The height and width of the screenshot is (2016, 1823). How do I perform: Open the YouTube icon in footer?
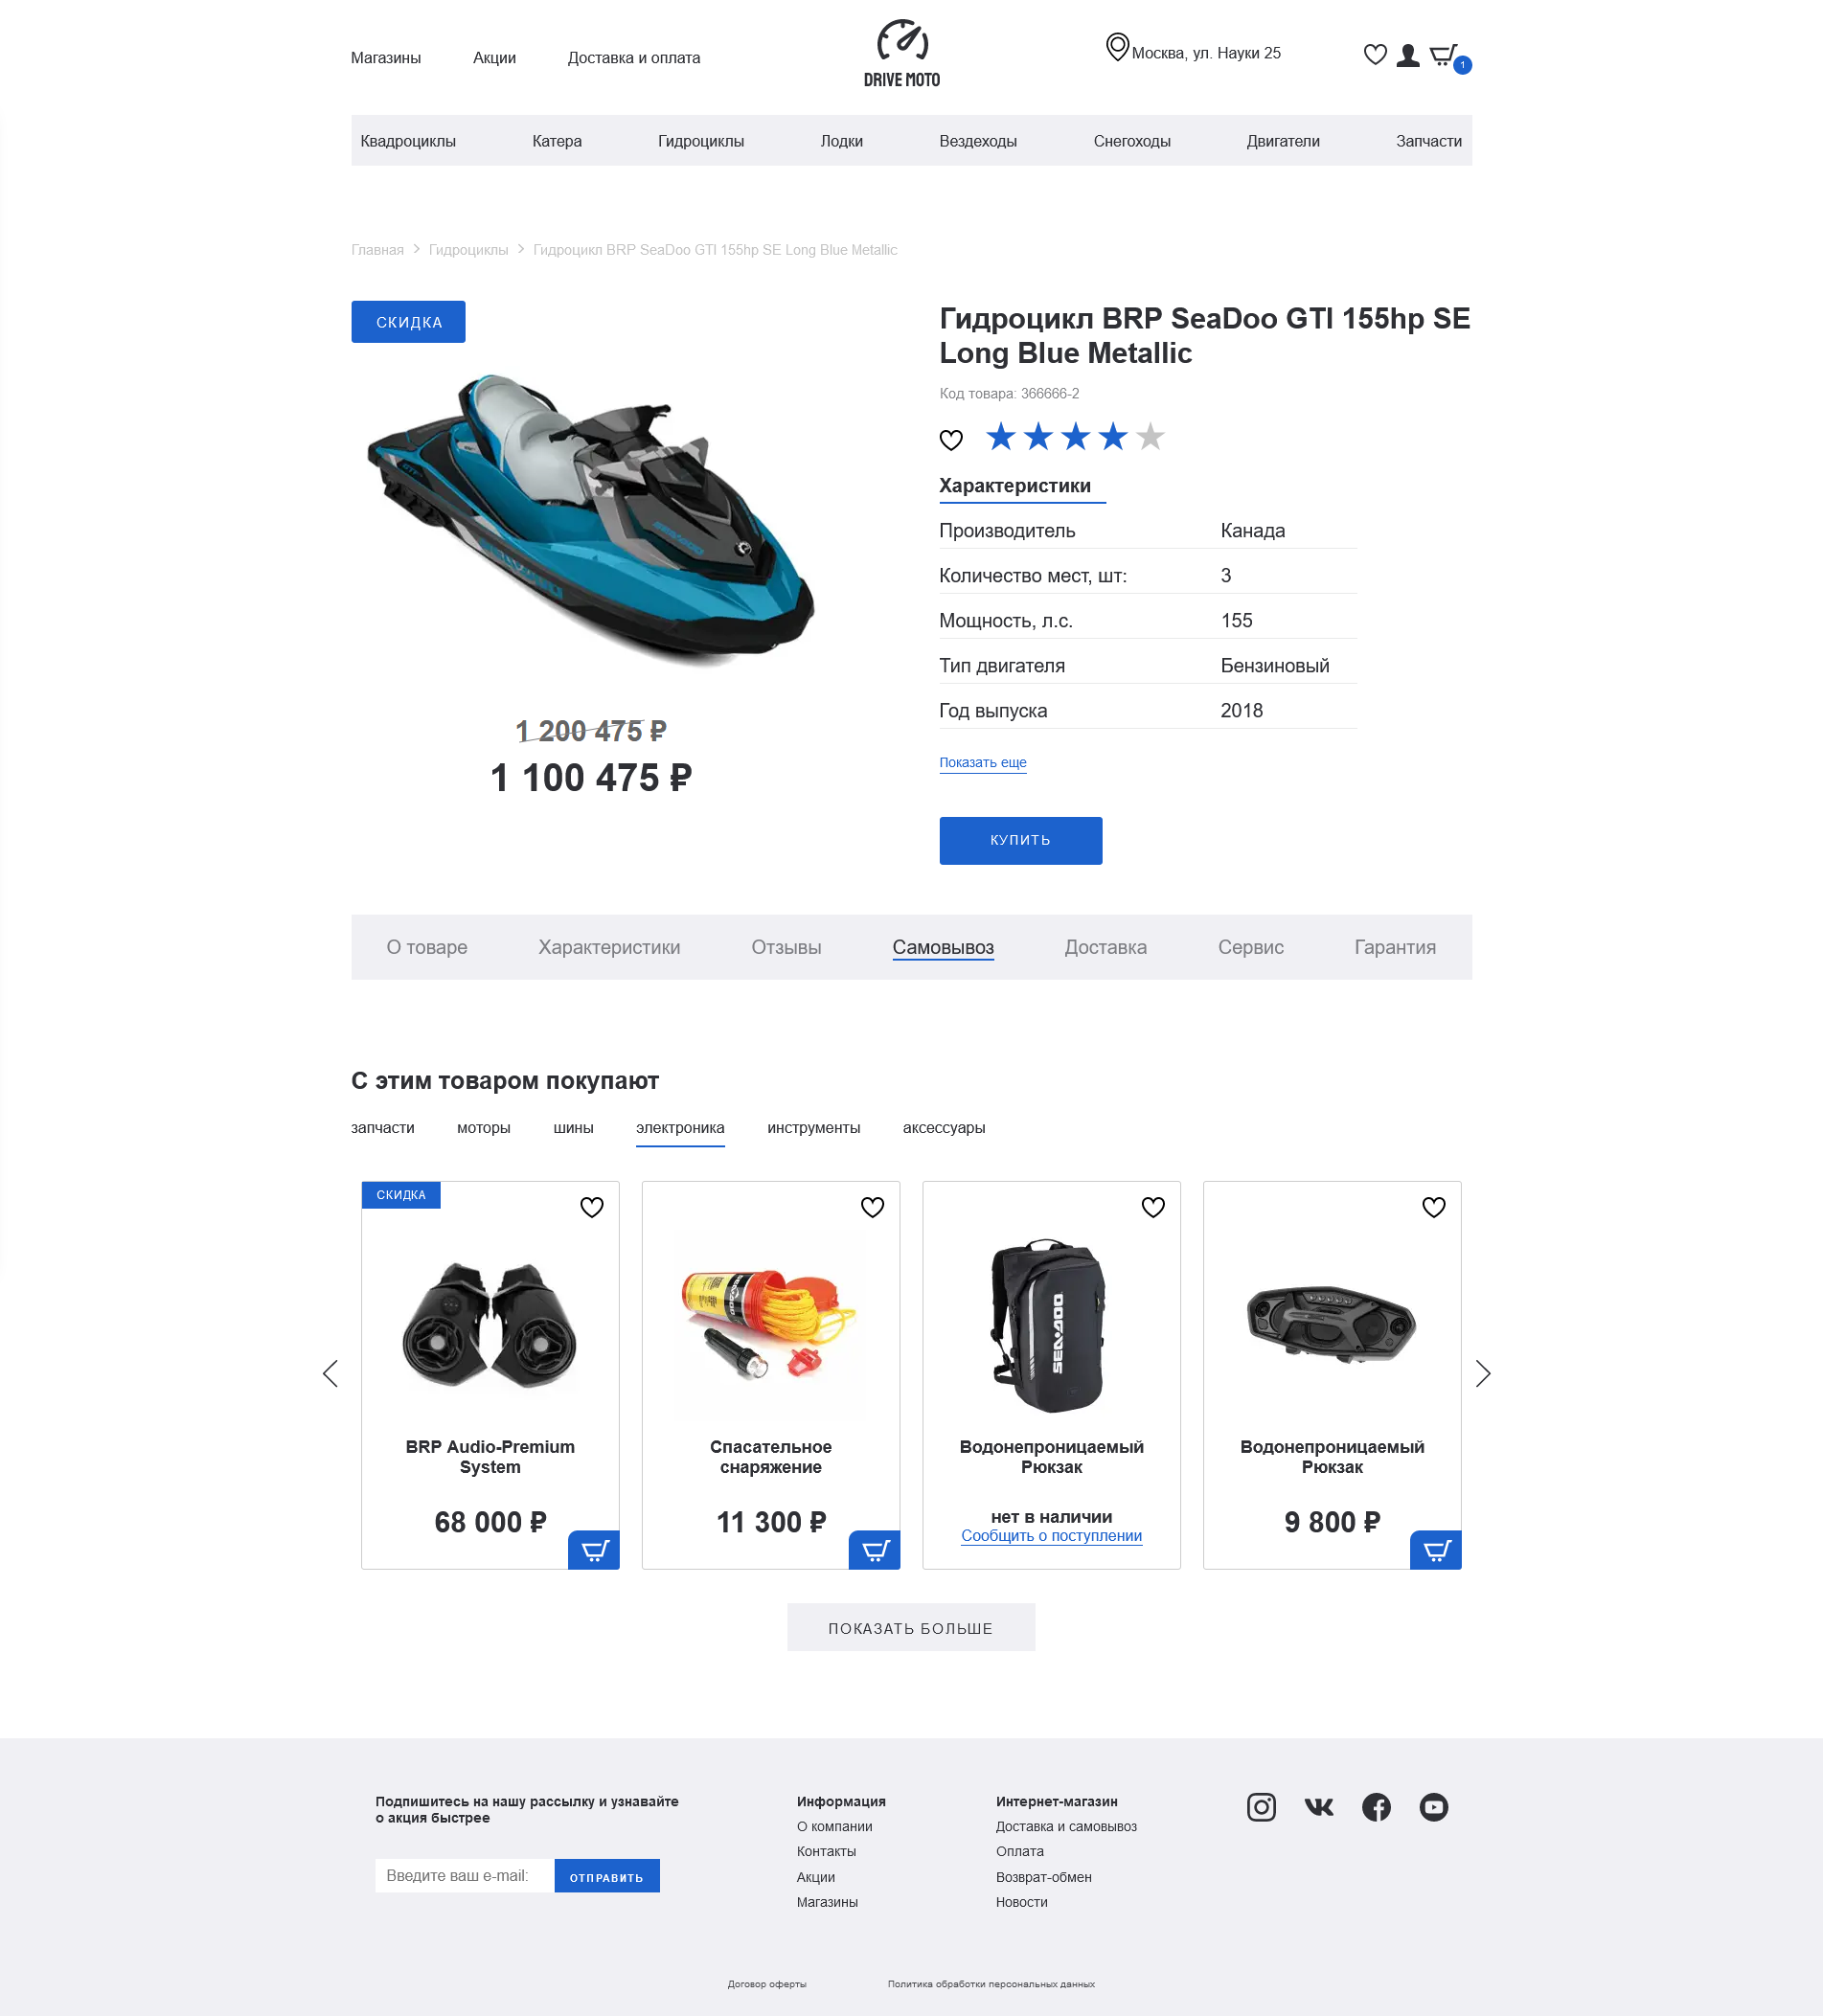tap(1433, 1807)
